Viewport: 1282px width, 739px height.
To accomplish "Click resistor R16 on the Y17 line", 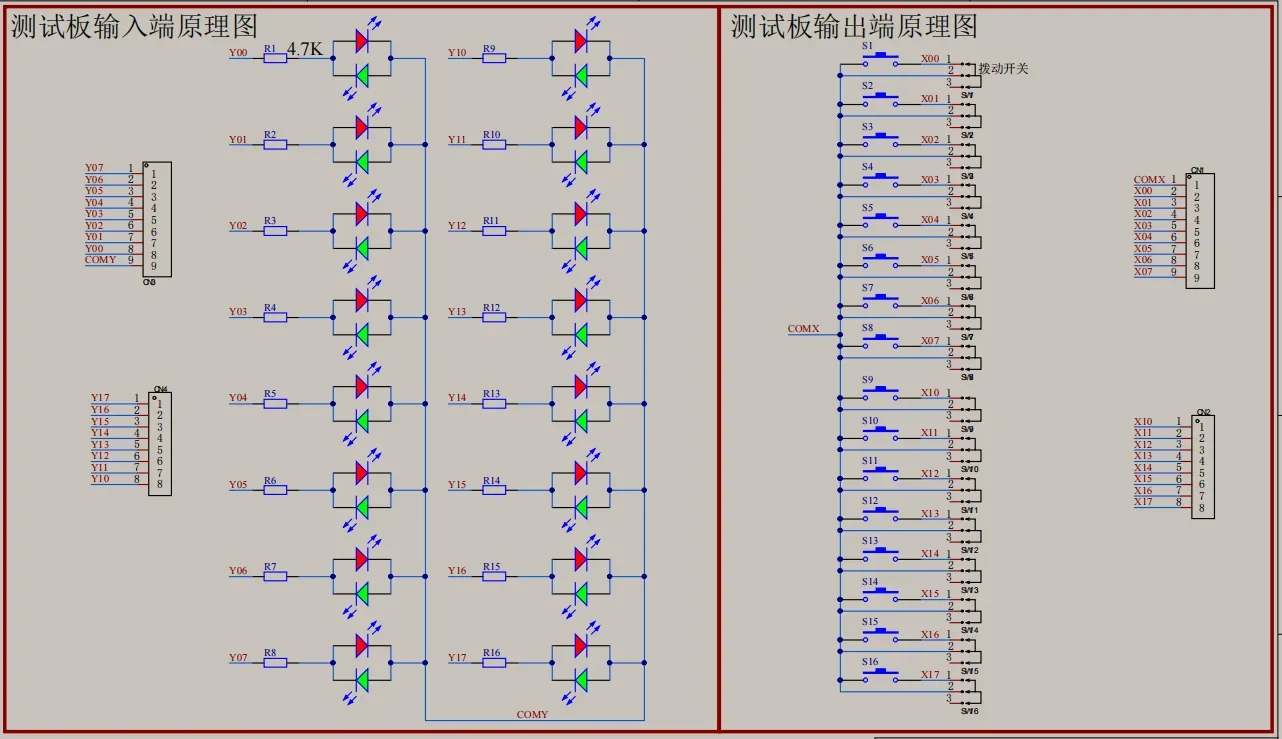I will [494, 663].
